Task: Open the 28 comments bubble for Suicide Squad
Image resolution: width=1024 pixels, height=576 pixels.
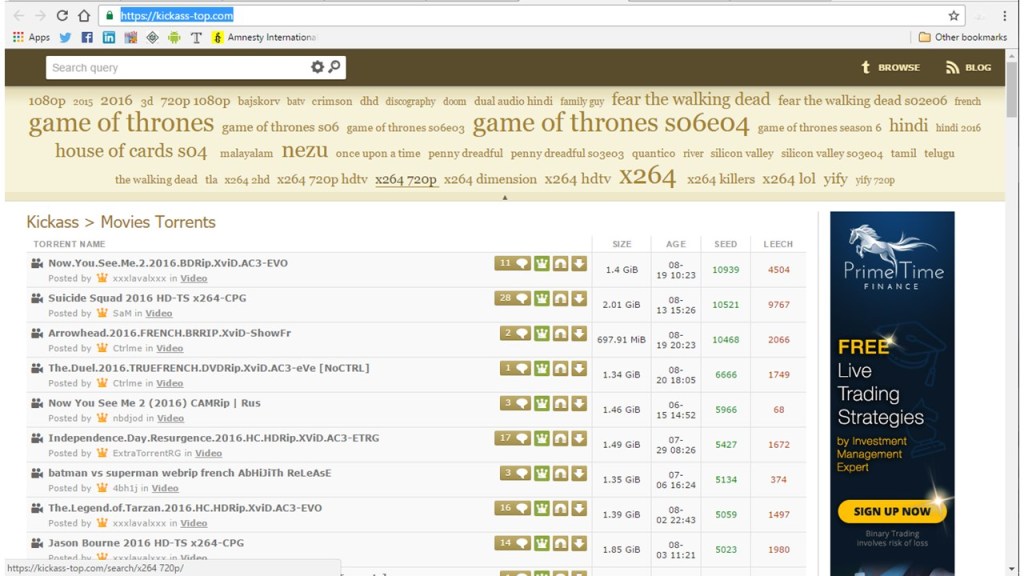Action: 512,298
